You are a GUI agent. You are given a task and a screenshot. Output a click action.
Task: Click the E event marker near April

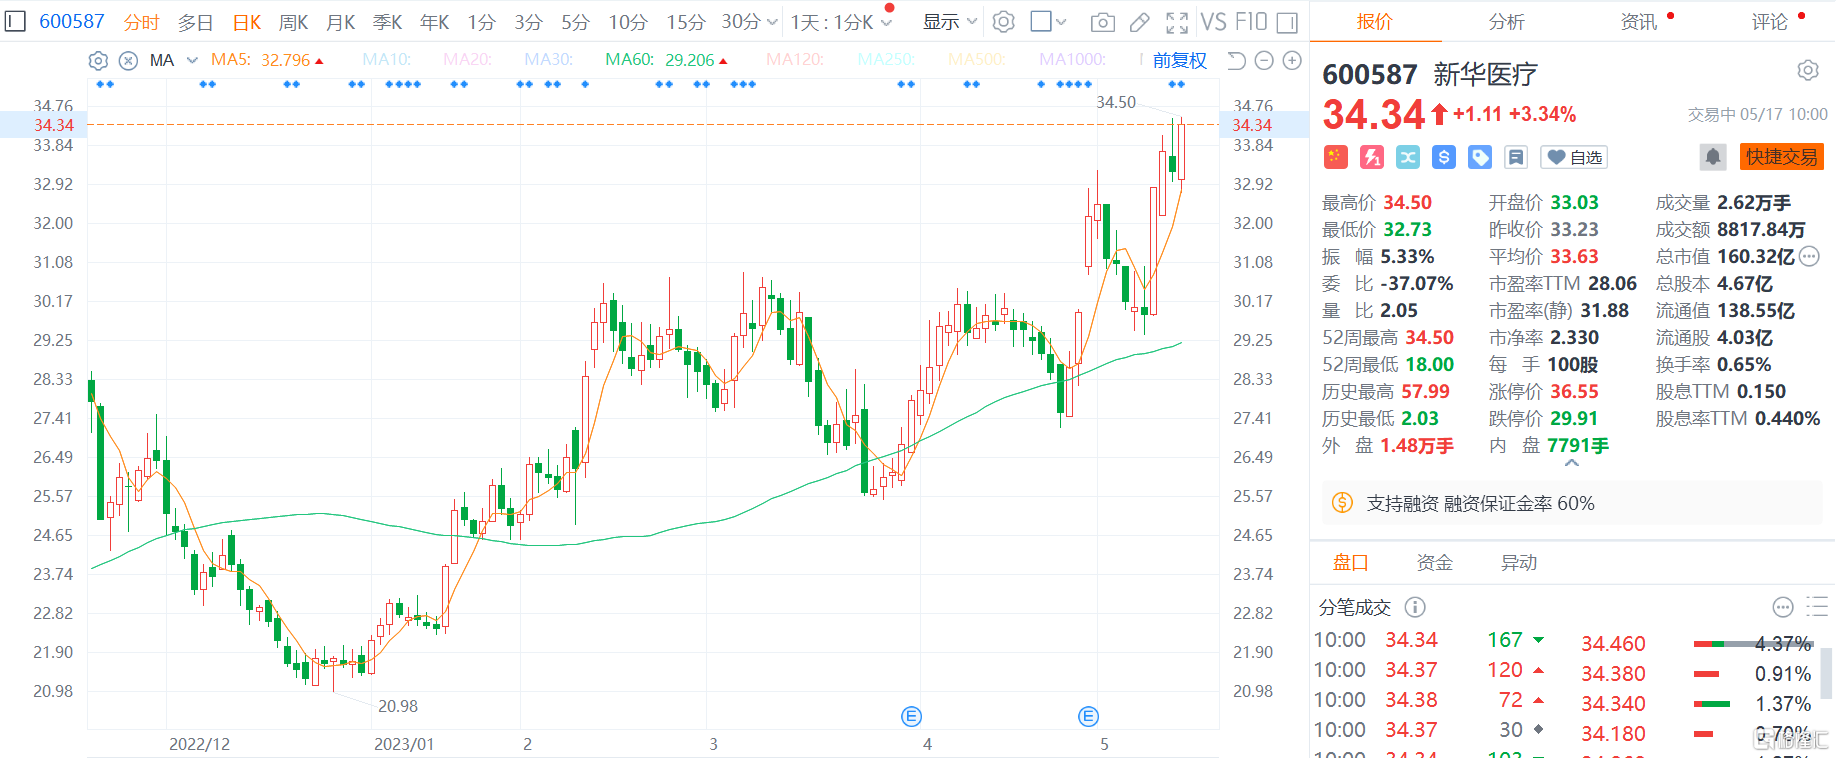point(911,716)
